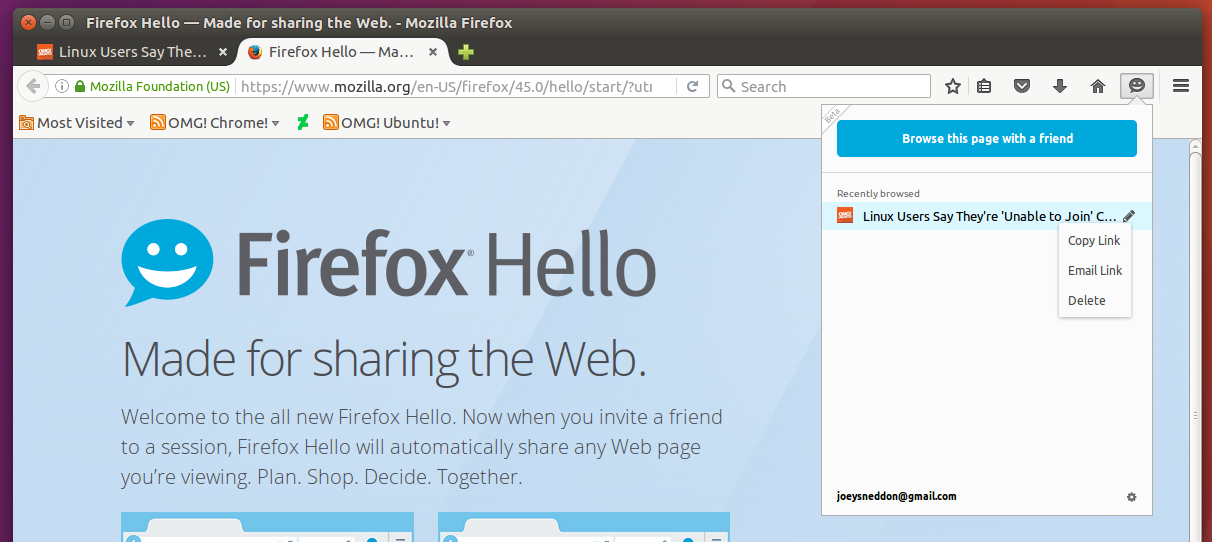1212x542 pixels.
Task: Click the Home toolbar icon
Action: [x=1098, y=86]
